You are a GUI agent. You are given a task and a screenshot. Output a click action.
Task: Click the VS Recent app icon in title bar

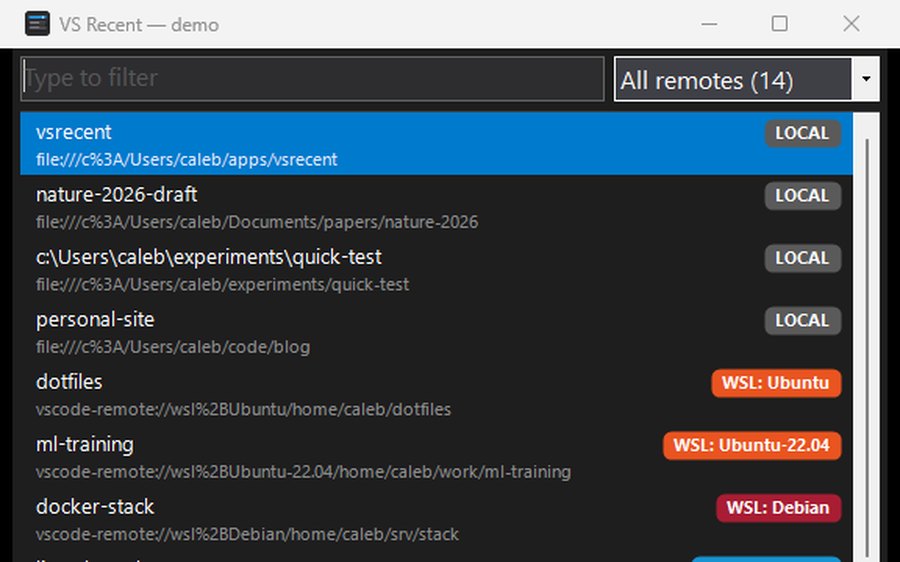click(x=37, y=24)
